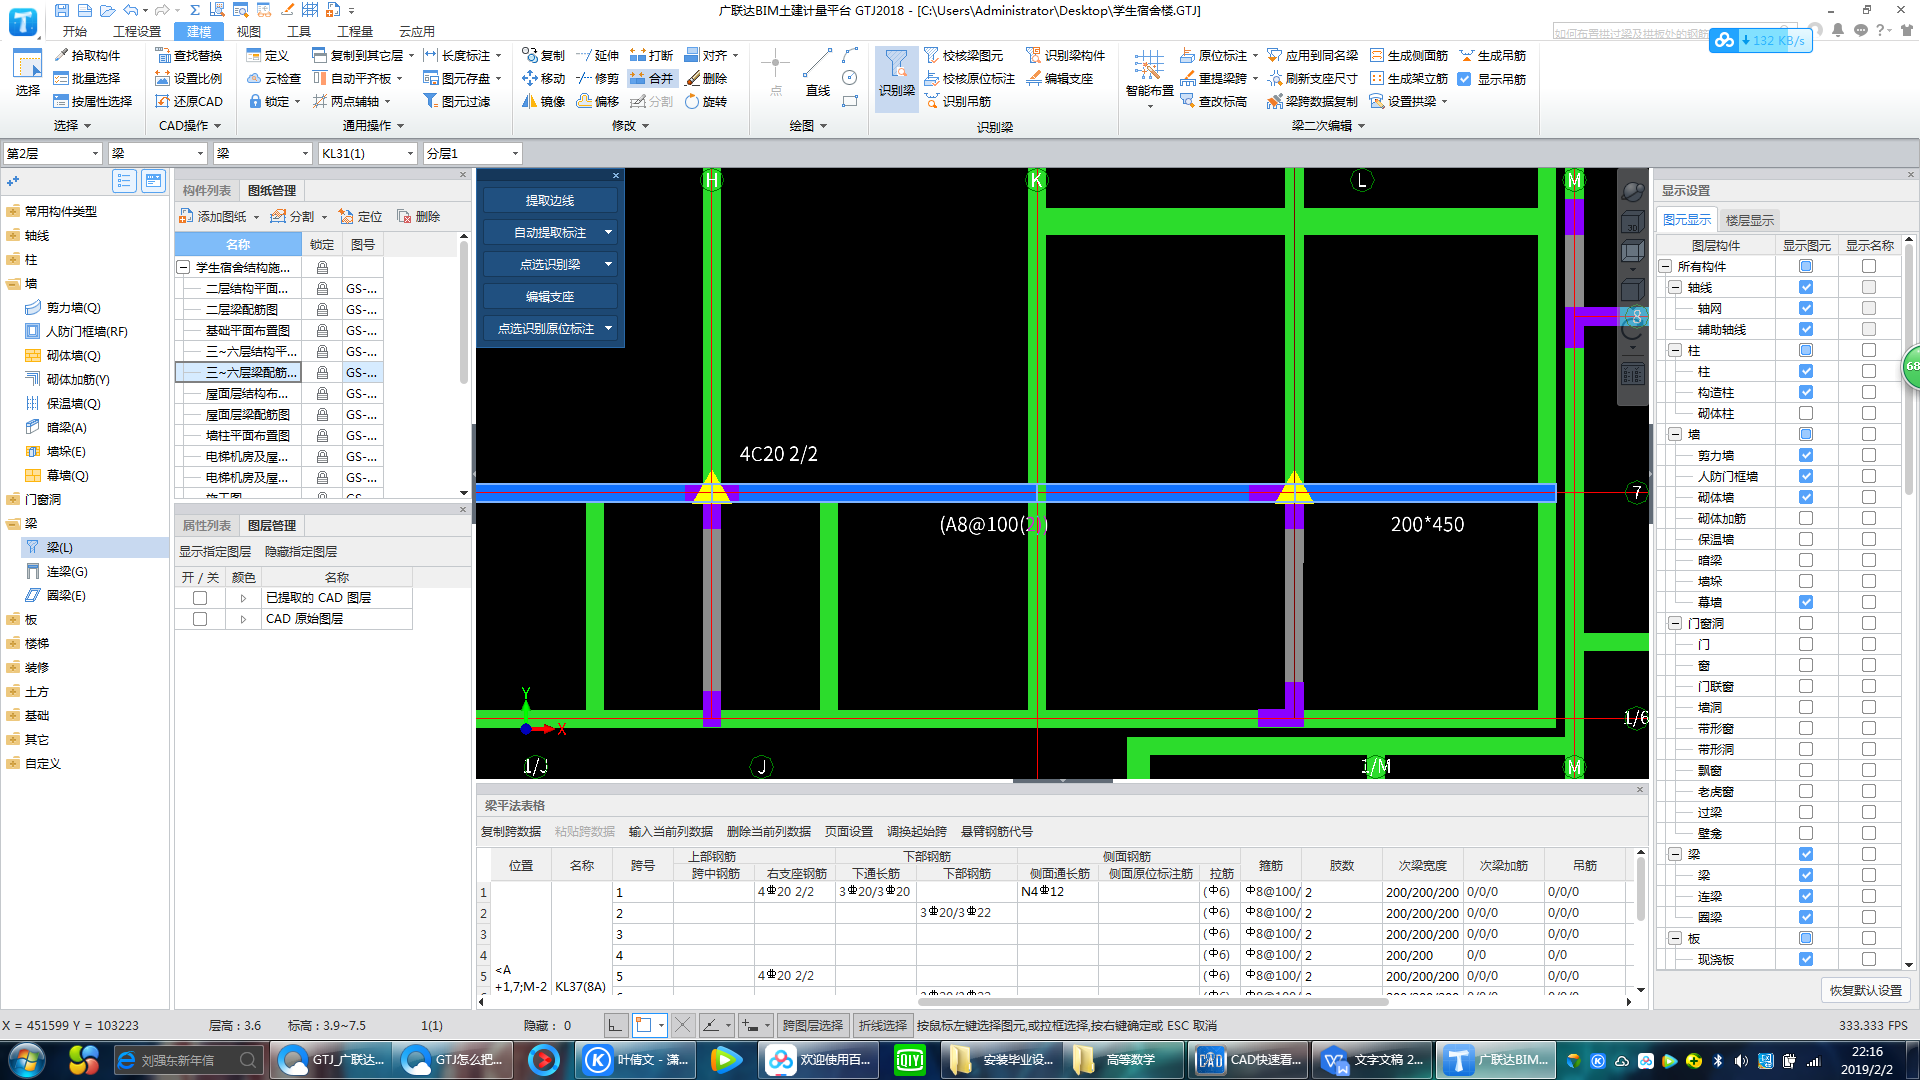1920x1080 pixels.
Task: Click the 跨图层选择 status bar button
Action: (x=812, y=1025)
